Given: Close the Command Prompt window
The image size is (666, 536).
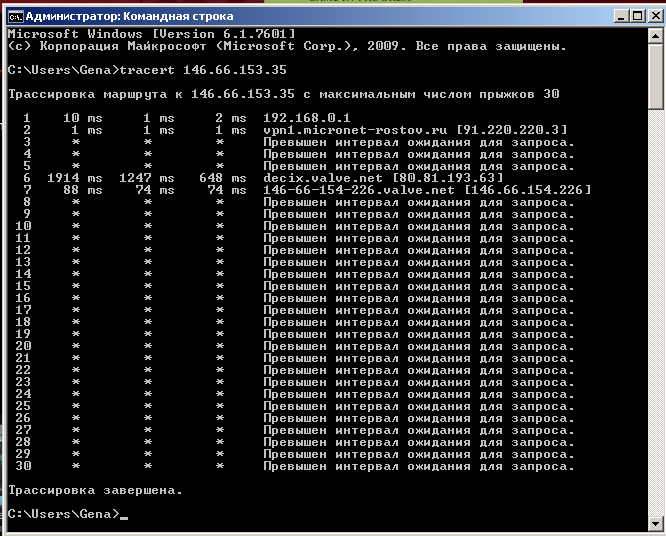Looking at the screenshot, I should 655,16.
